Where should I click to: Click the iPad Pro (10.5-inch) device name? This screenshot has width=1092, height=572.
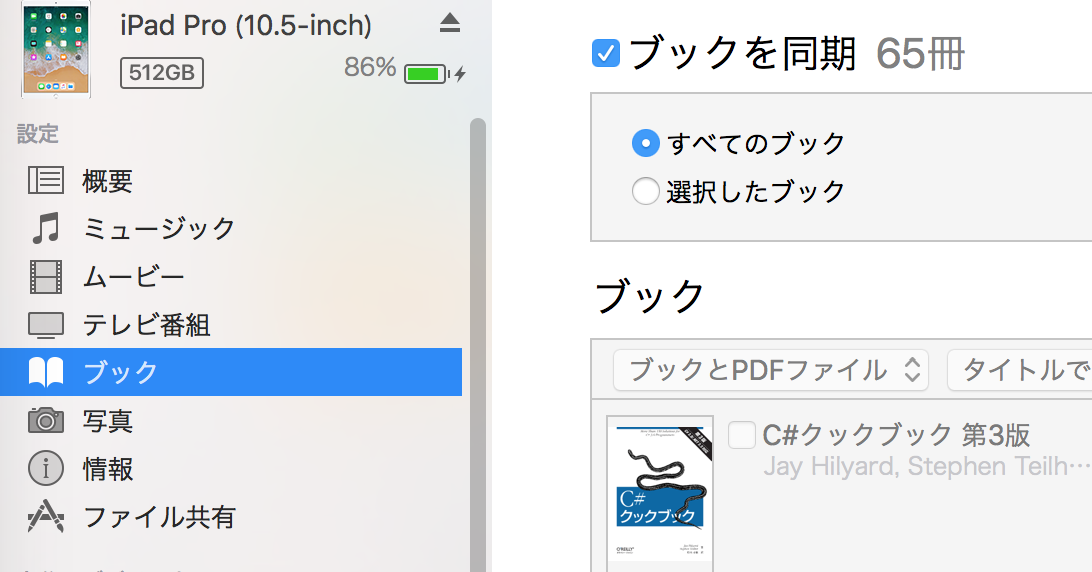(x=246, y=26)
